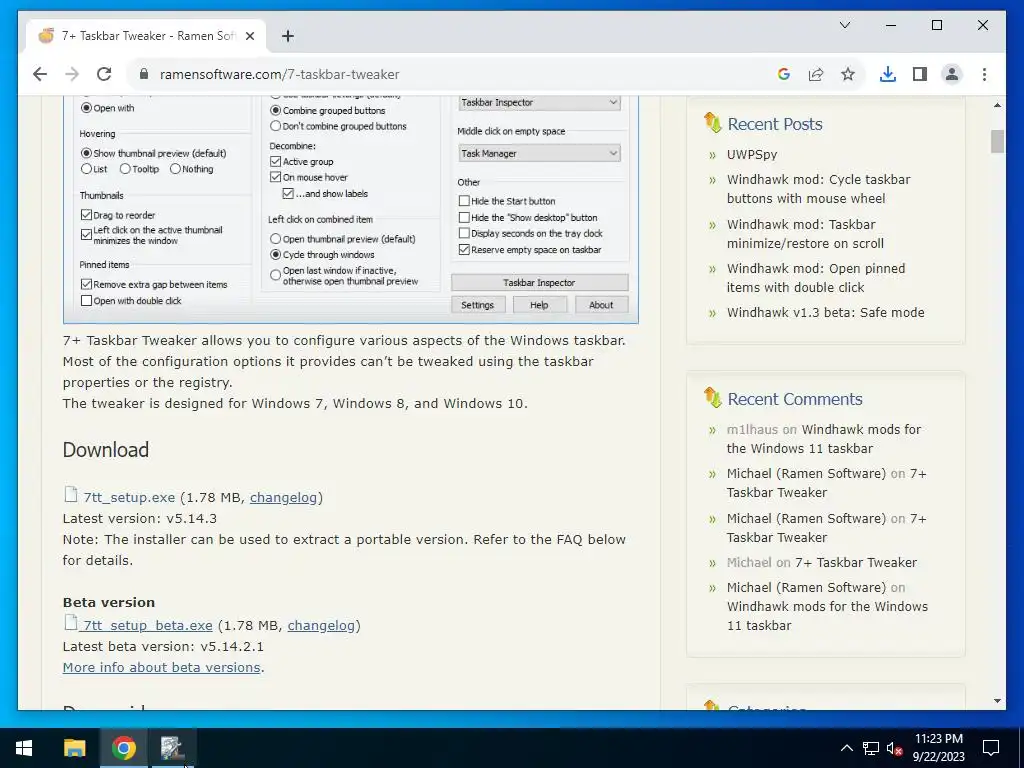This screenshot has height=768, width=1024.
Task: Click the Recent Posts heading icon
Action: click(712, 122)
